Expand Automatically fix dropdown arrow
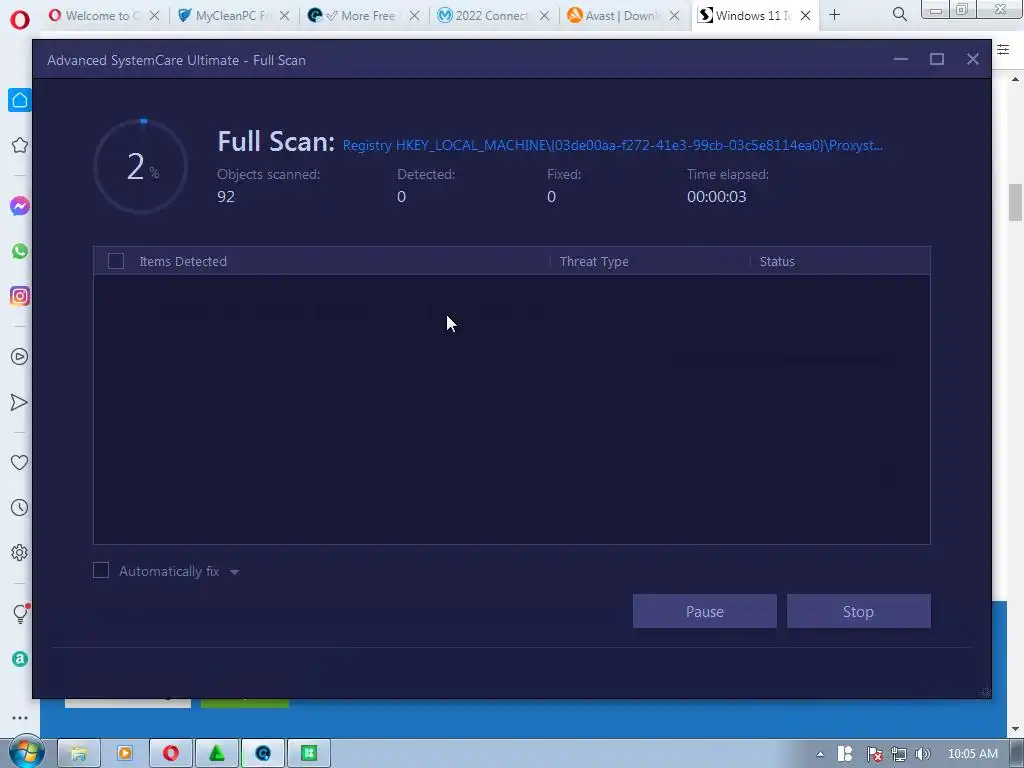 (x=234, y=572)
